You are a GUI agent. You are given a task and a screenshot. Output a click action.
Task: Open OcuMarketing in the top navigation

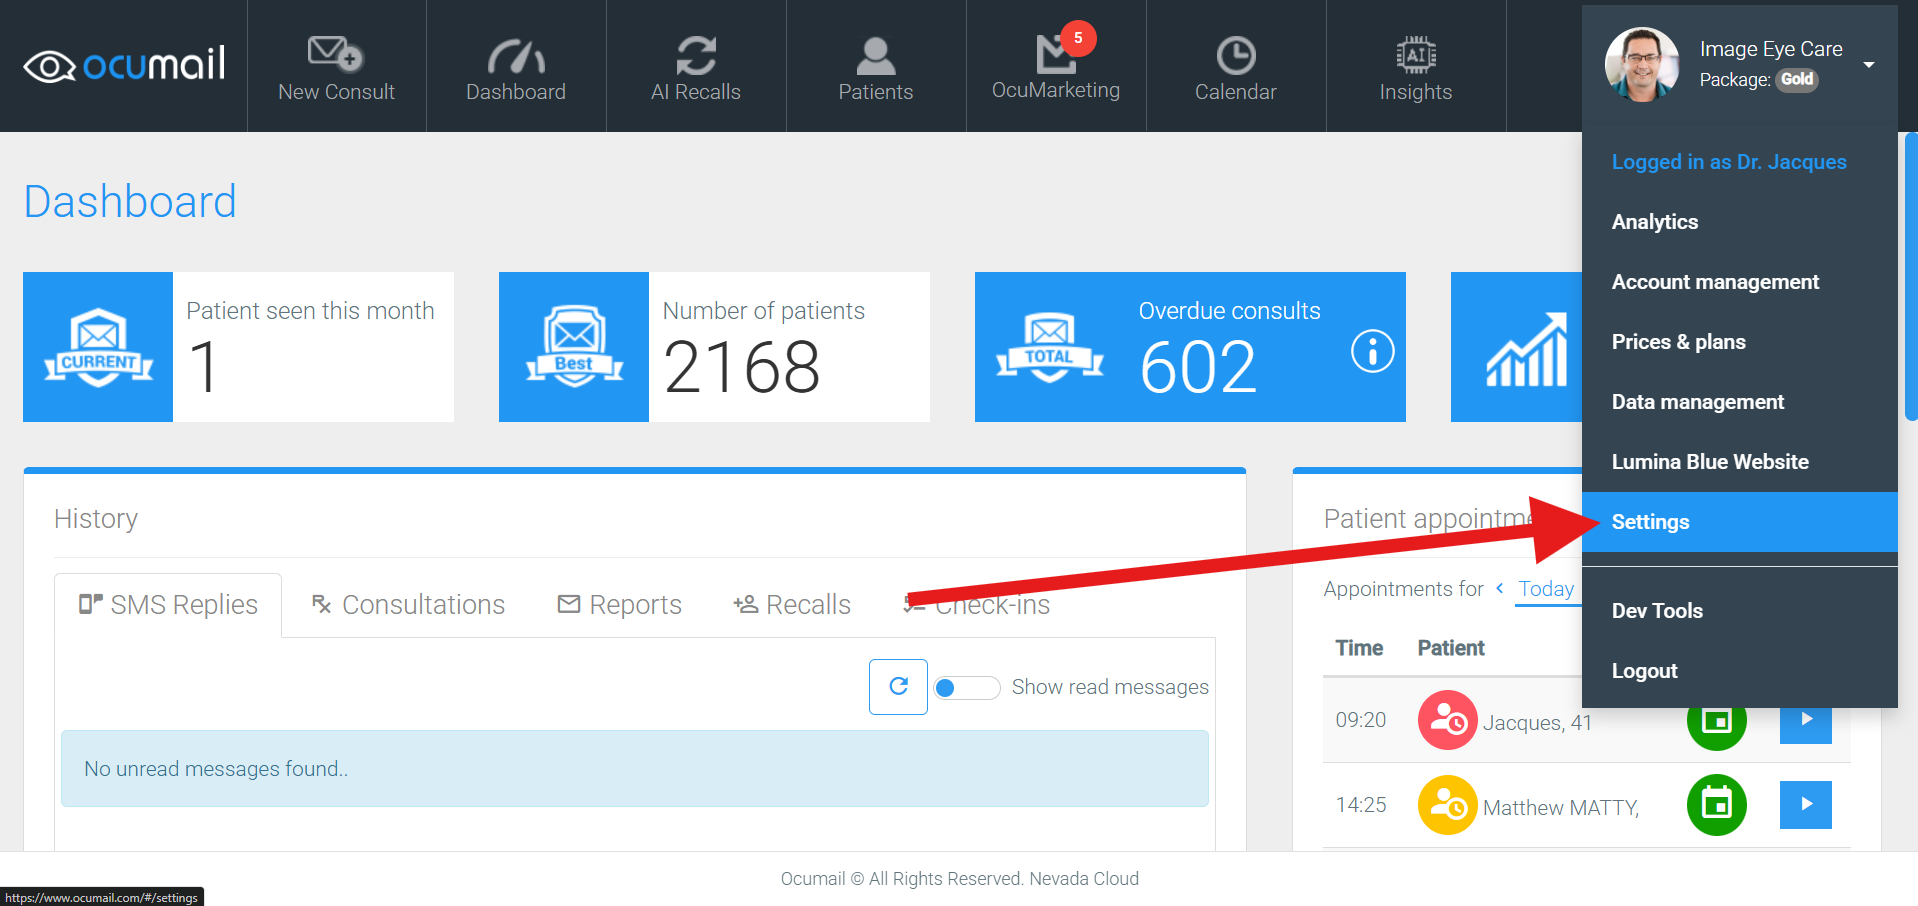1056,67
